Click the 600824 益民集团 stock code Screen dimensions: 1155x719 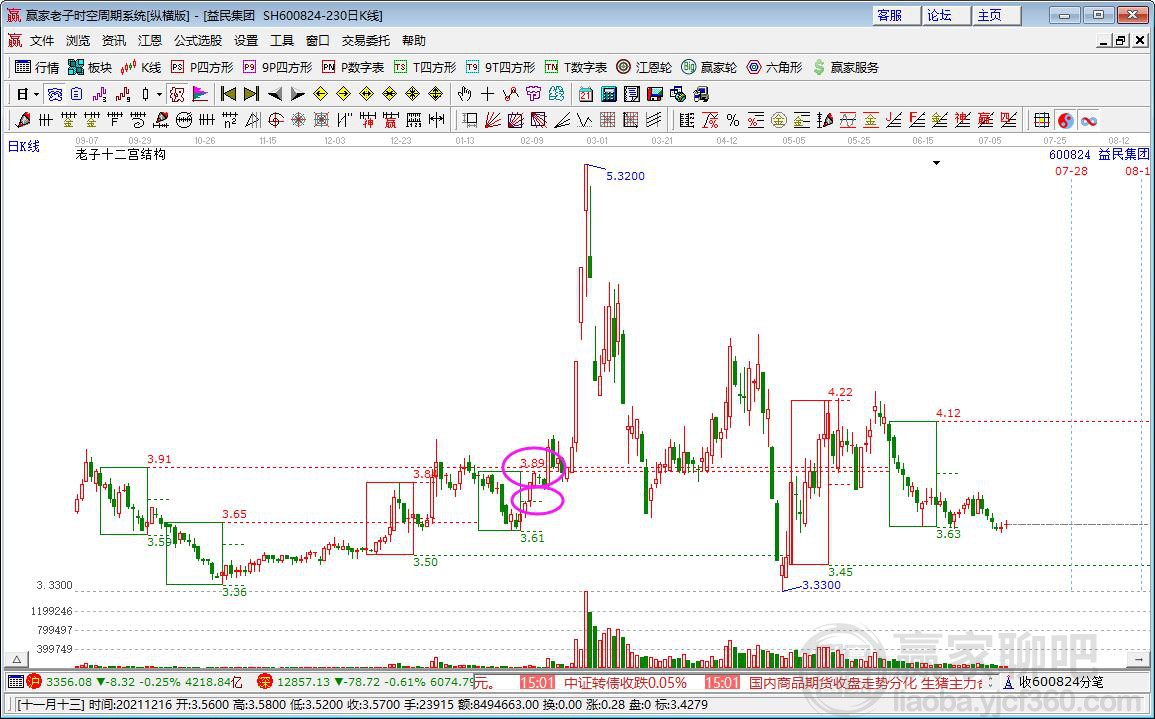click(1099, 155)
